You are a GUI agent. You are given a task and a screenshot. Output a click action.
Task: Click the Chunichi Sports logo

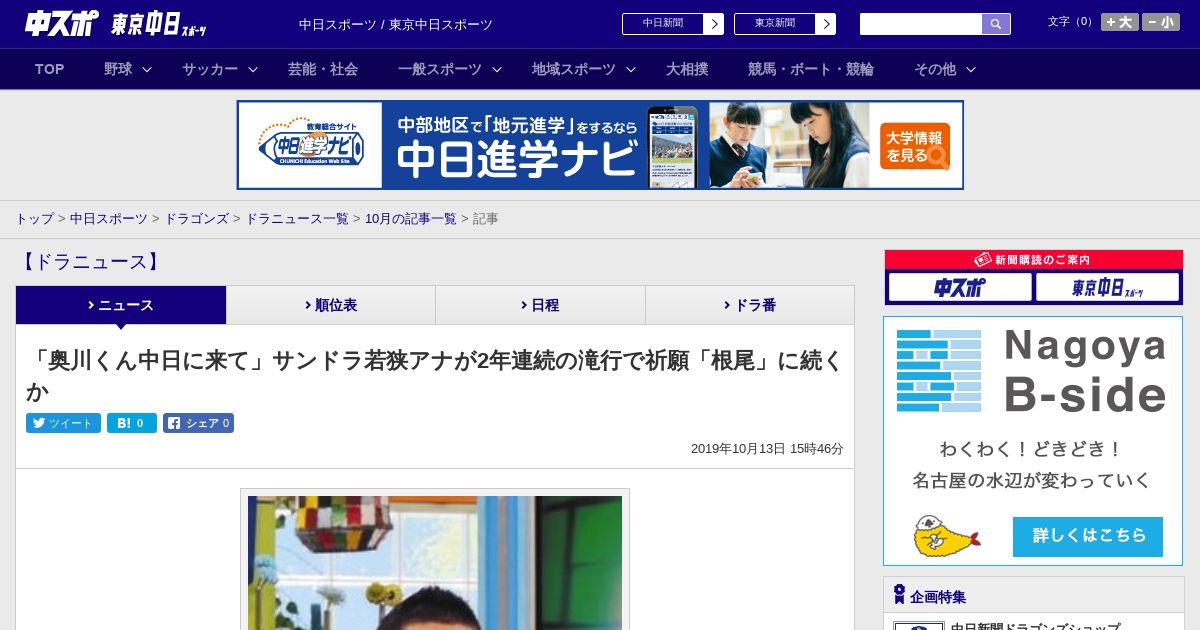click(x=61, y=24)
